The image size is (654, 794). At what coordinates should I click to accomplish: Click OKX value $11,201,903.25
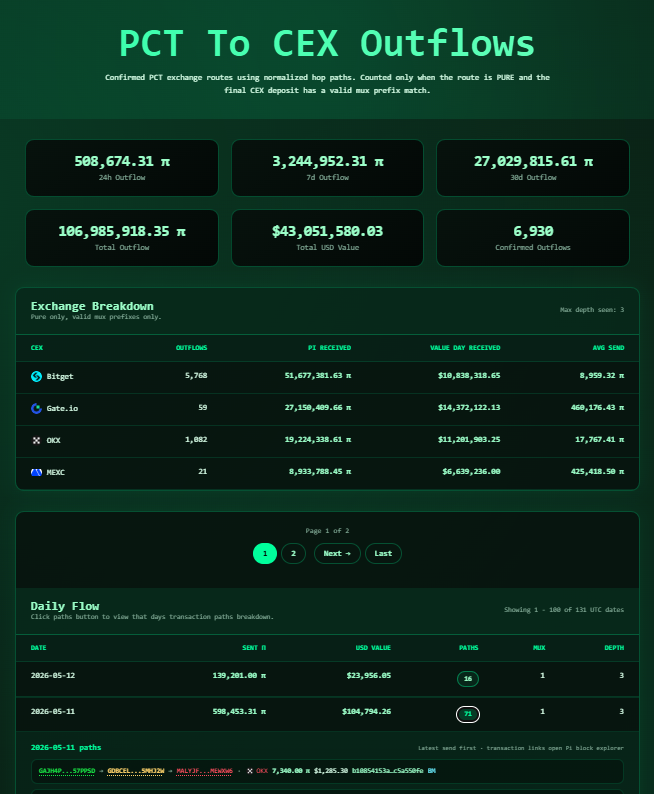click(469, 440)
